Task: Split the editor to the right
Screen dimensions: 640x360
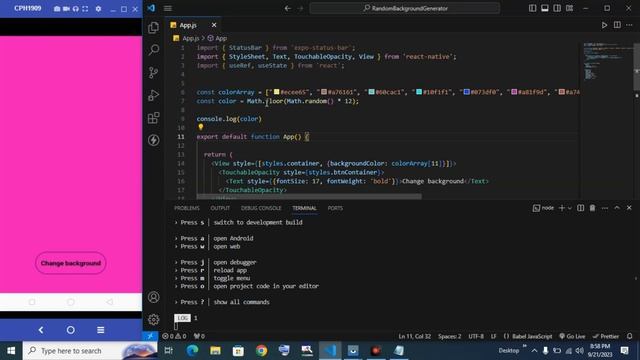Action: coord(617,25)
